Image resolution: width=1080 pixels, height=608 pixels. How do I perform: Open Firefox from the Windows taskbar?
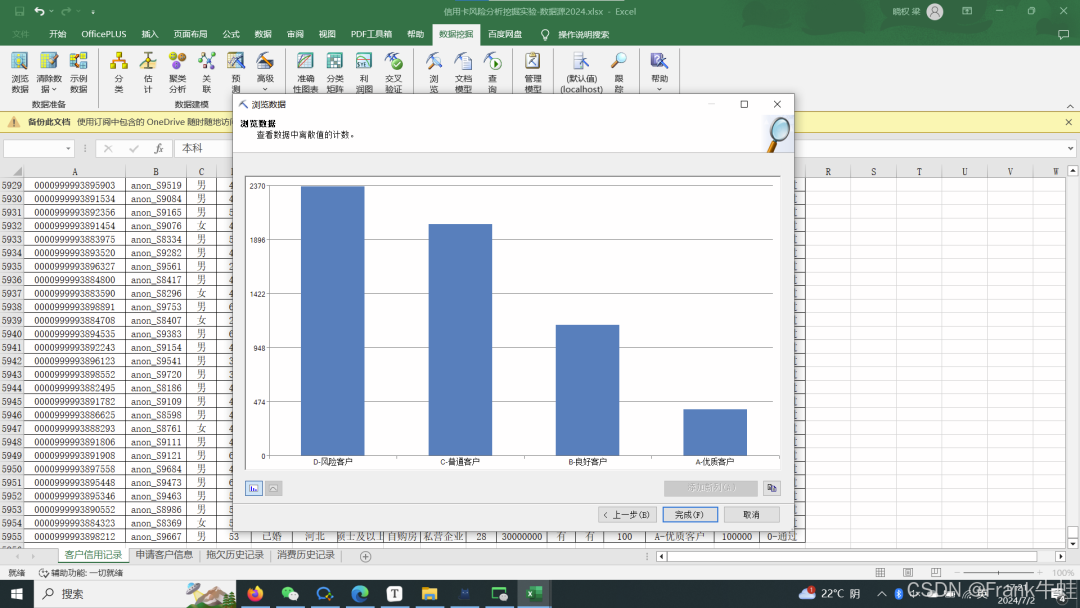coord(254,593)
